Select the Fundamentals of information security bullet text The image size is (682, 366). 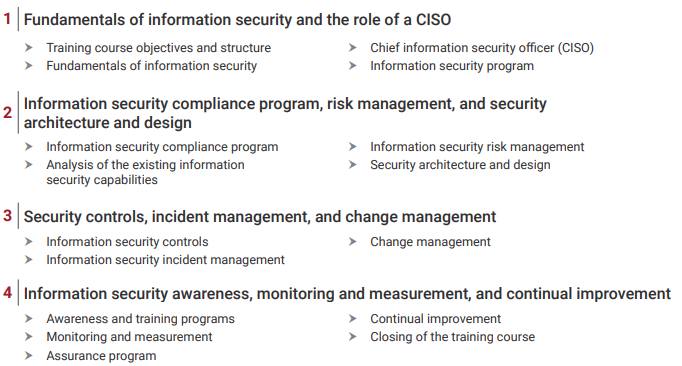[151, 66]
